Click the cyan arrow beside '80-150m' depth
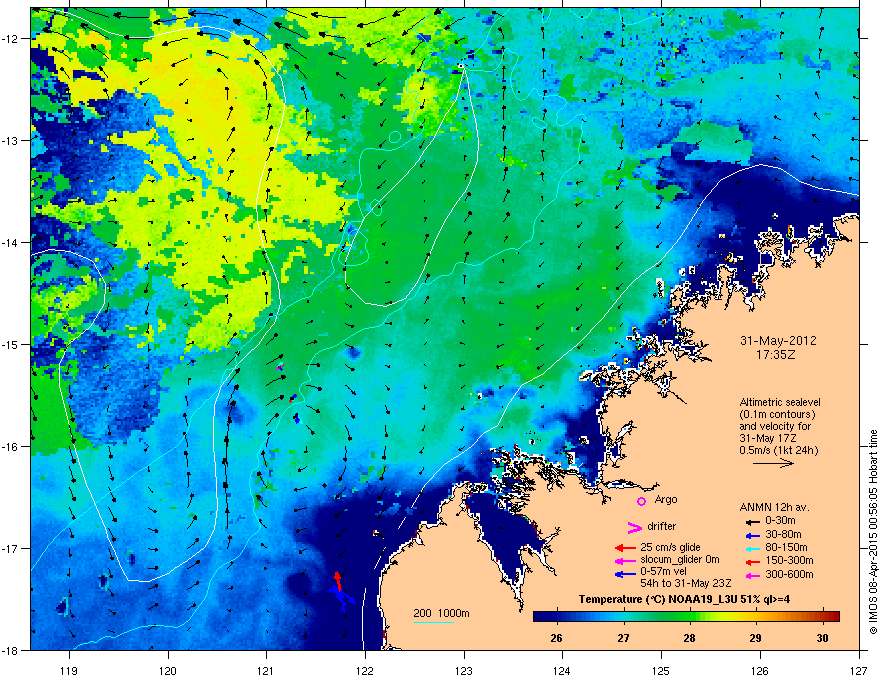Screen dimensions: 880x680 pyautogui.click(x=752, y=548)
